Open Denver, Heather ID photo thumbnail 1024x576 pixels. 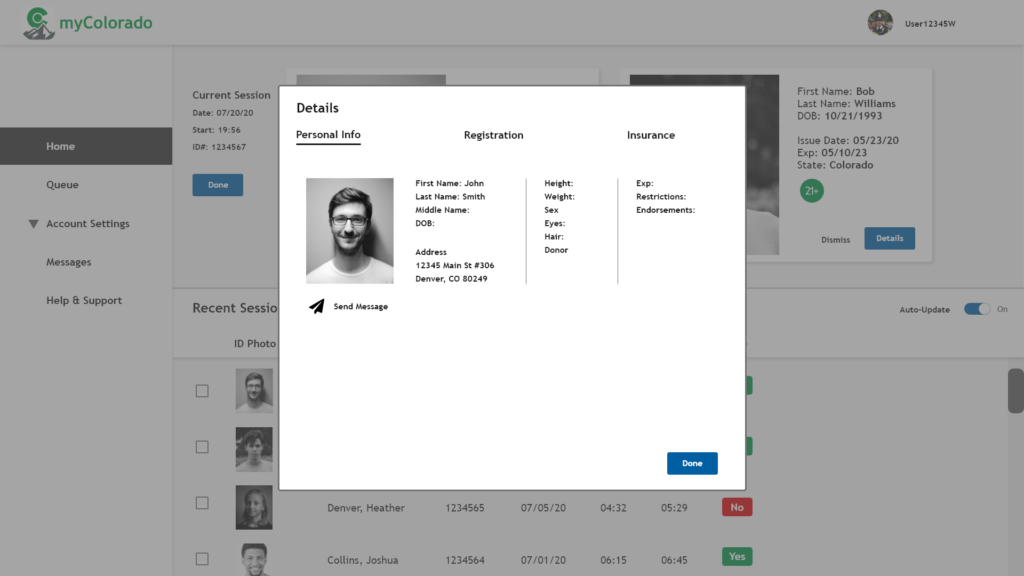254,507
